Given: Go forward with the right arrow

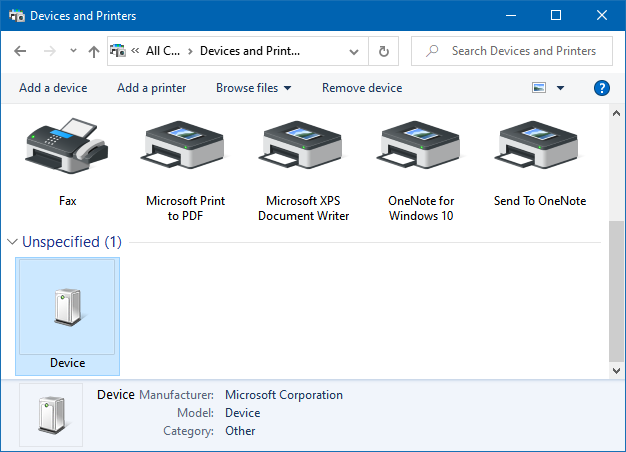Looking at the screenshot, I should pyautogui.click(x=50, y=51).
